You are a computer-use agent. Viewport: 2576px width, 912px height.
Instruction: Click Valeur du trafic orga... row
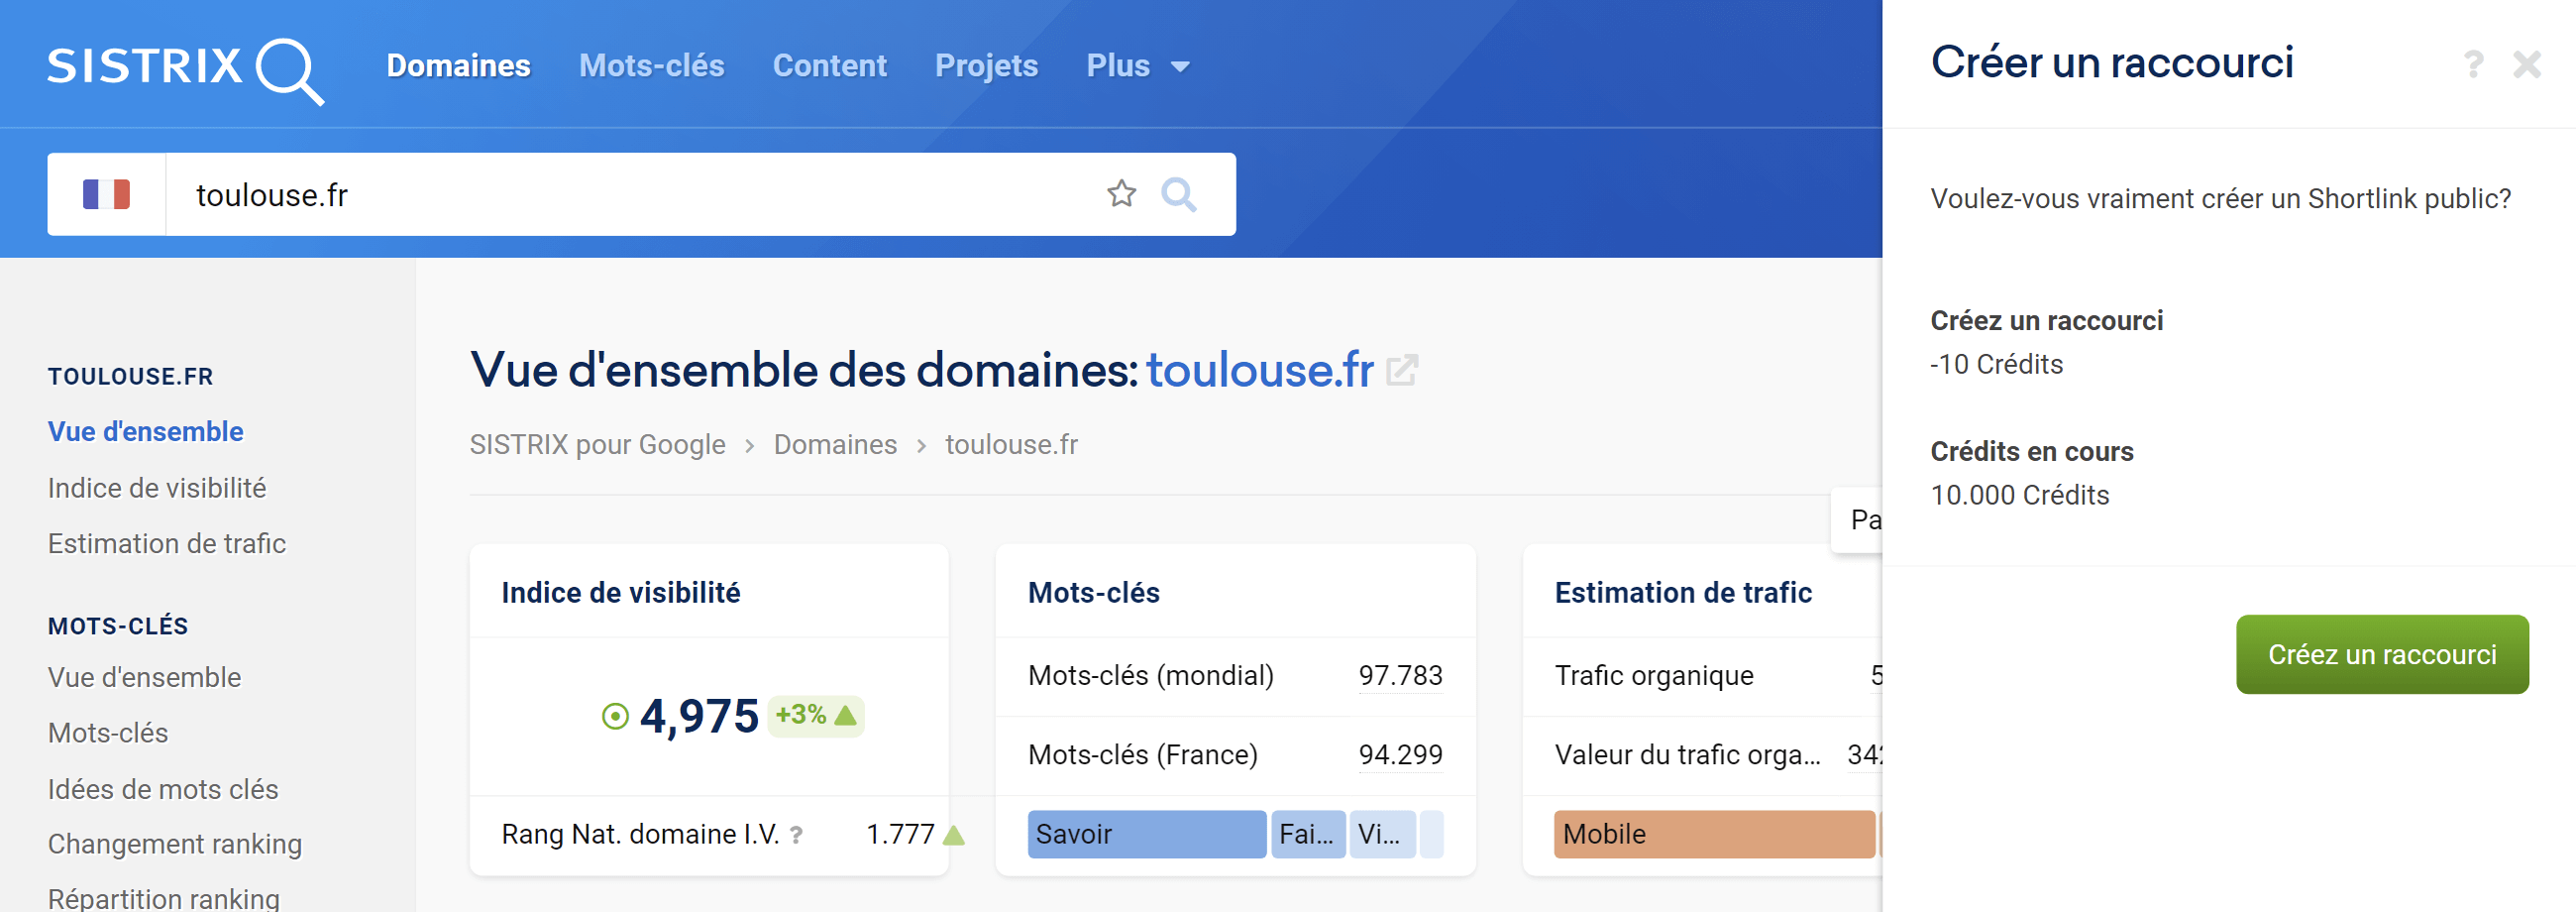point(1702,755)
